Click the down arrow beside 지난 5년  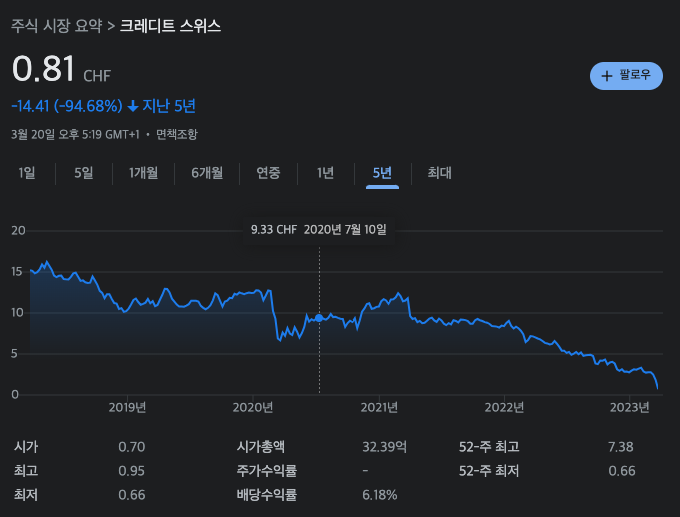[133, 106]
